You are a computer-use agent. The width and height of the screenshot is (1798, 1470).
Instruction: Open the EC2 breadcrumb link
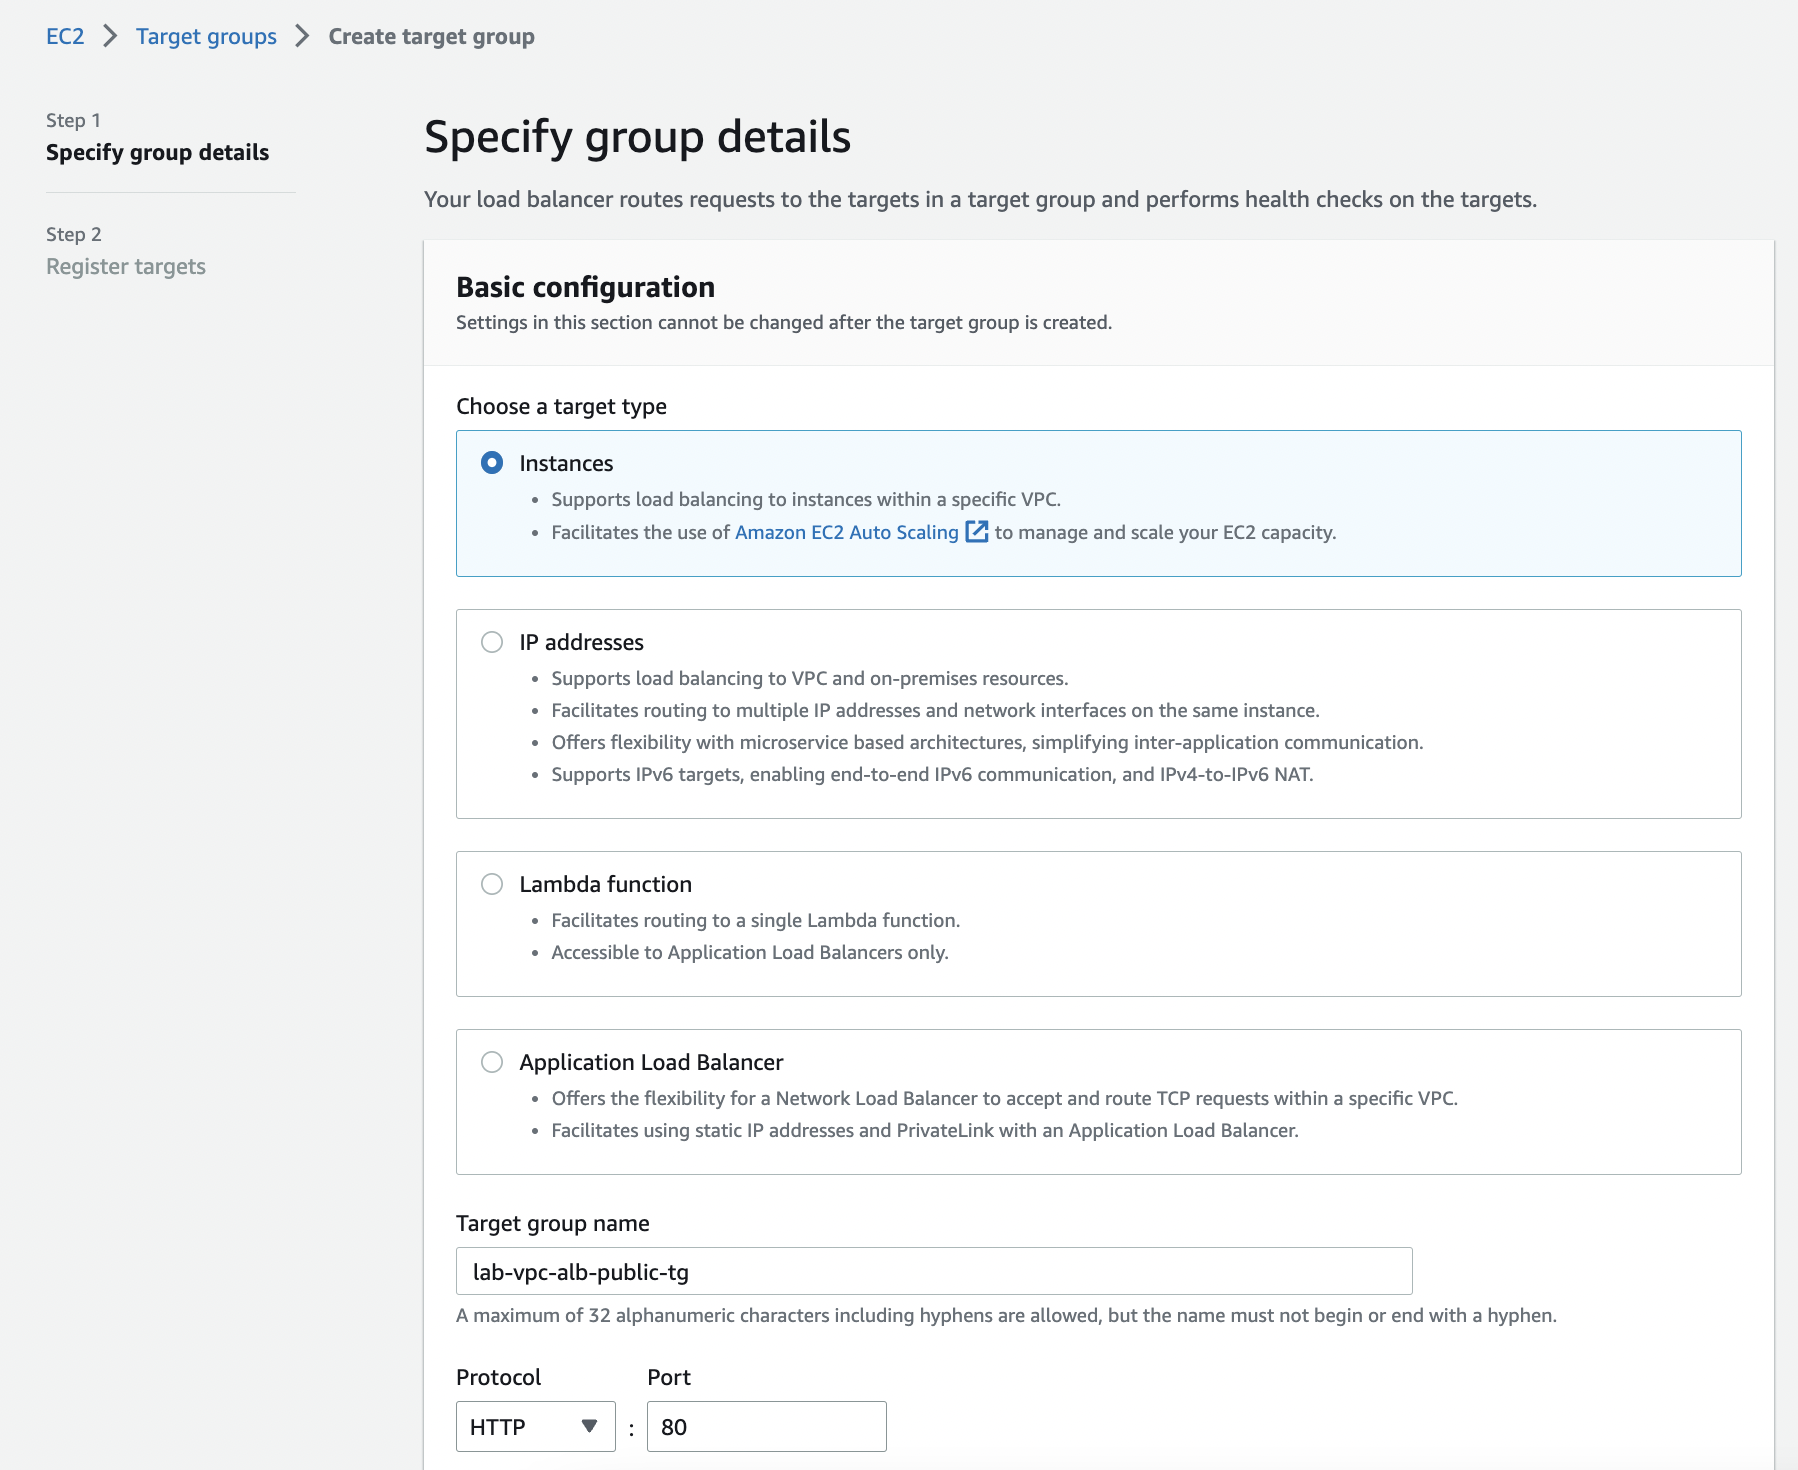coord(65,37)
